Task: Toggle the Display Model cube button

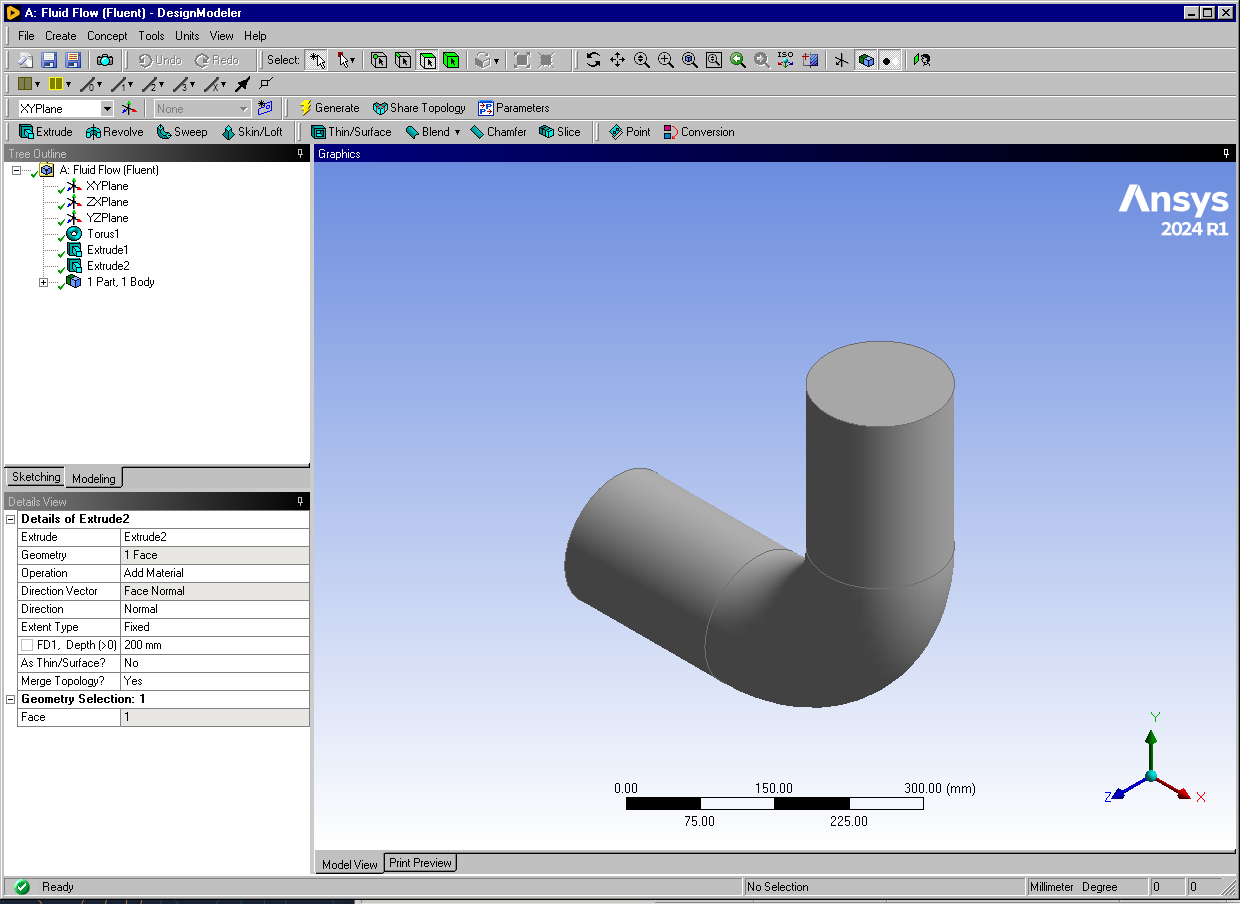Action: 866,60
